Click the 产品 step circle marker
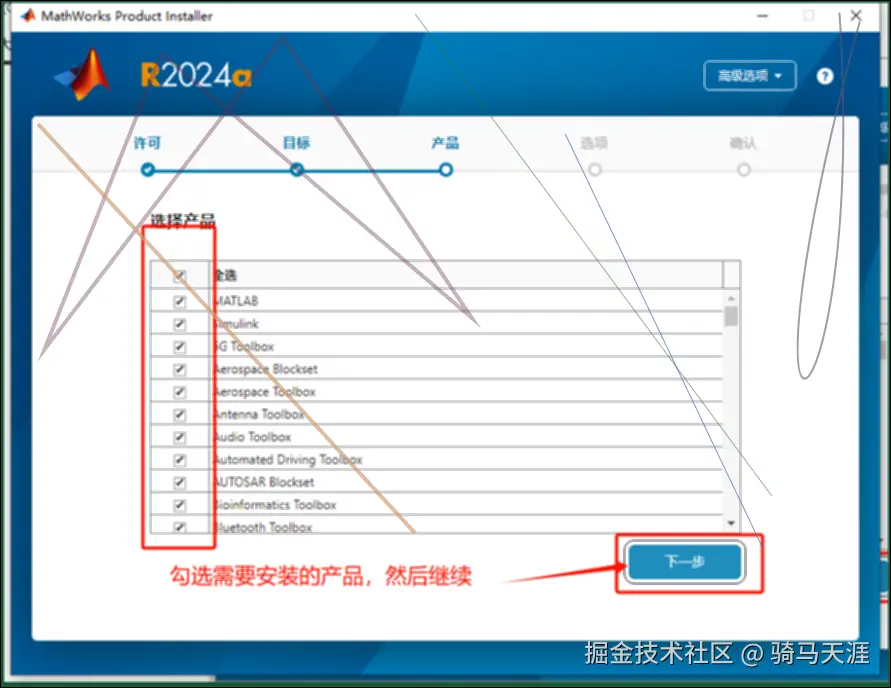Screen dimensions: 891x688 [x=446, y=169]
